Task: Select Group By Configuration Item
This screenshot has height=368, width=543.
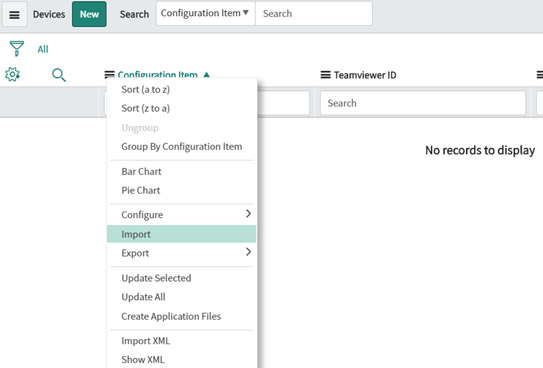Action: tap(182, 146)
